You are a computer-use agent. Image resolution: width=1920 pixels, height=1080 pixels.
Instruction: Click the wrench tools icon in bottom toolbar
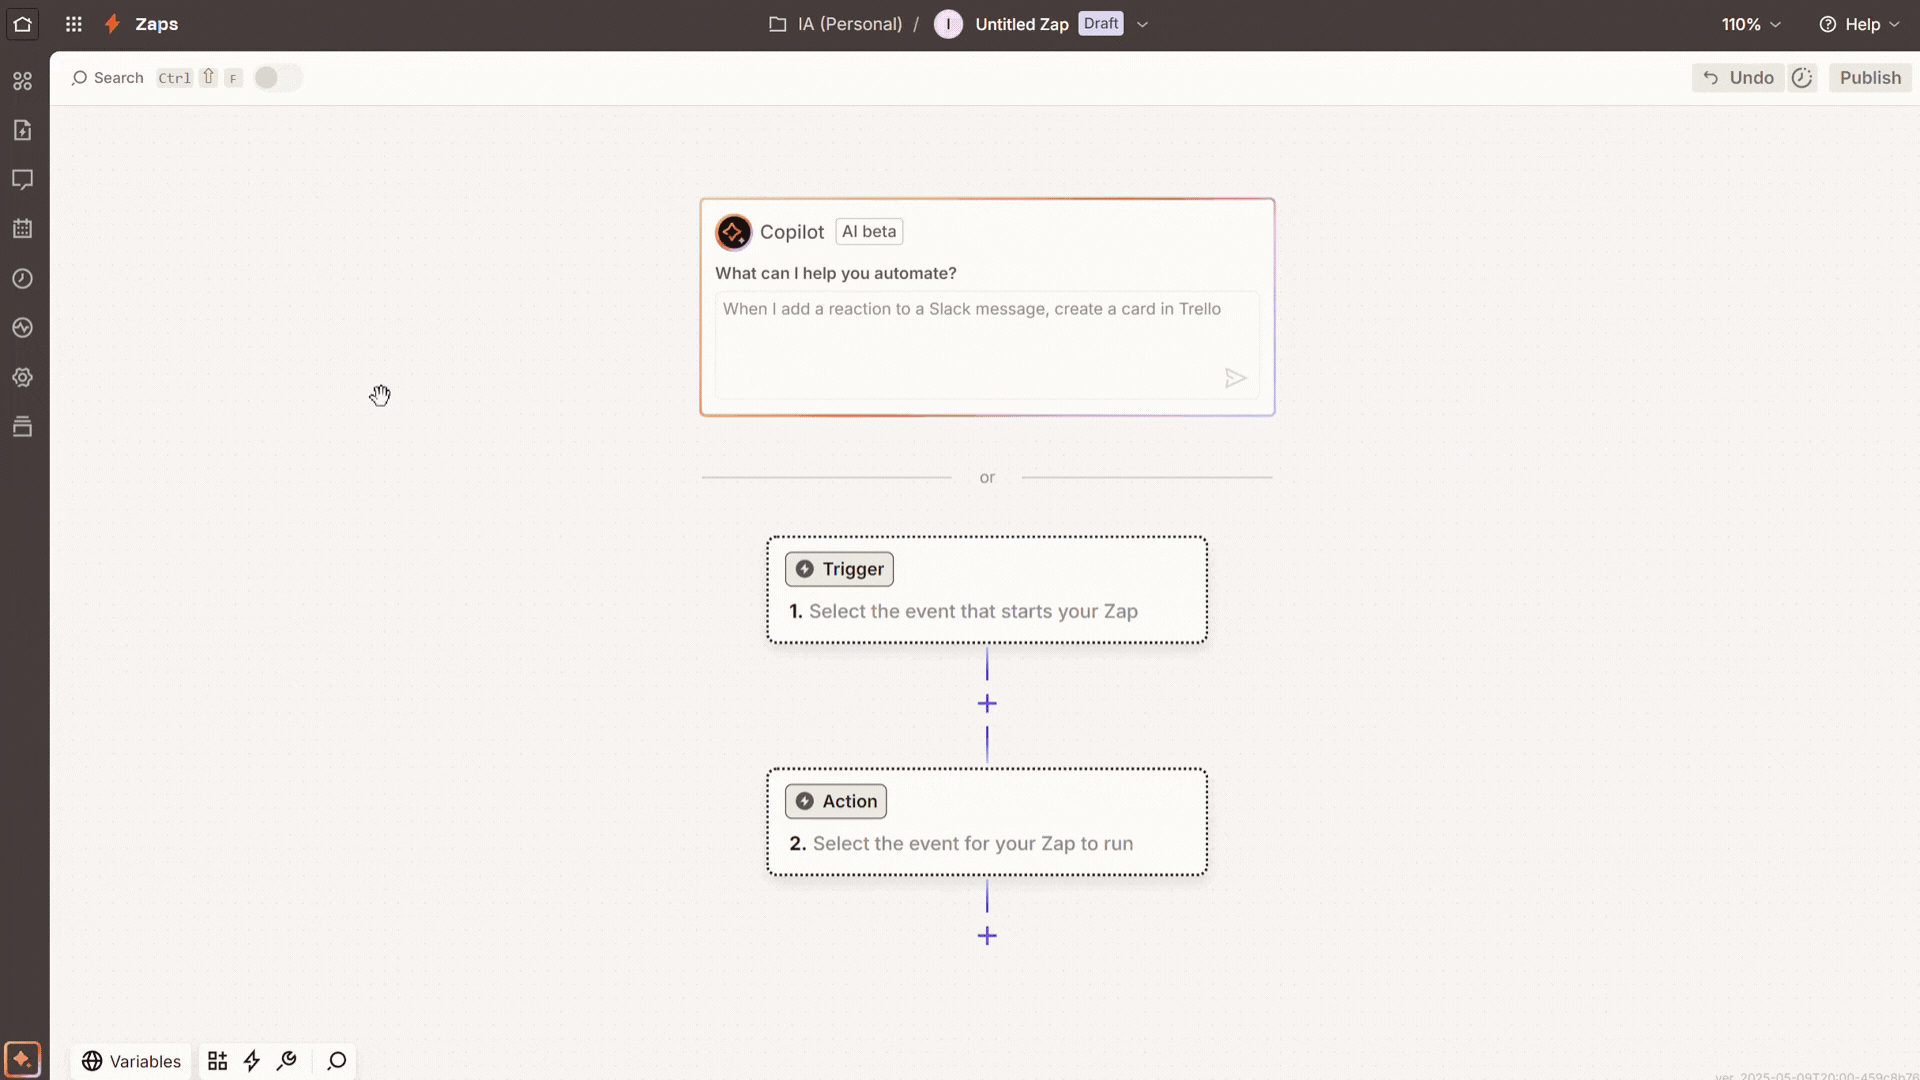(x=287, y=1061)
